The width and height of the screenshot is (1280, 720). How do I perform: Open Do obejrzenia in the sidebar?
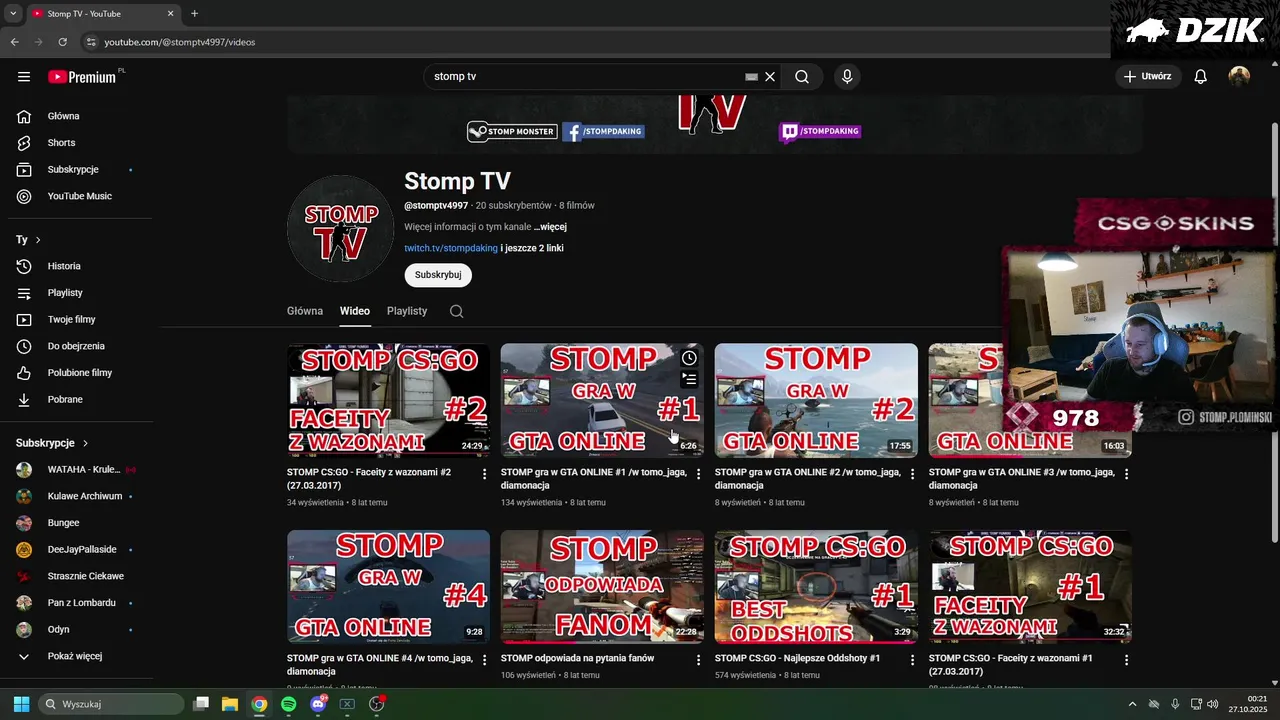(78, 346)
